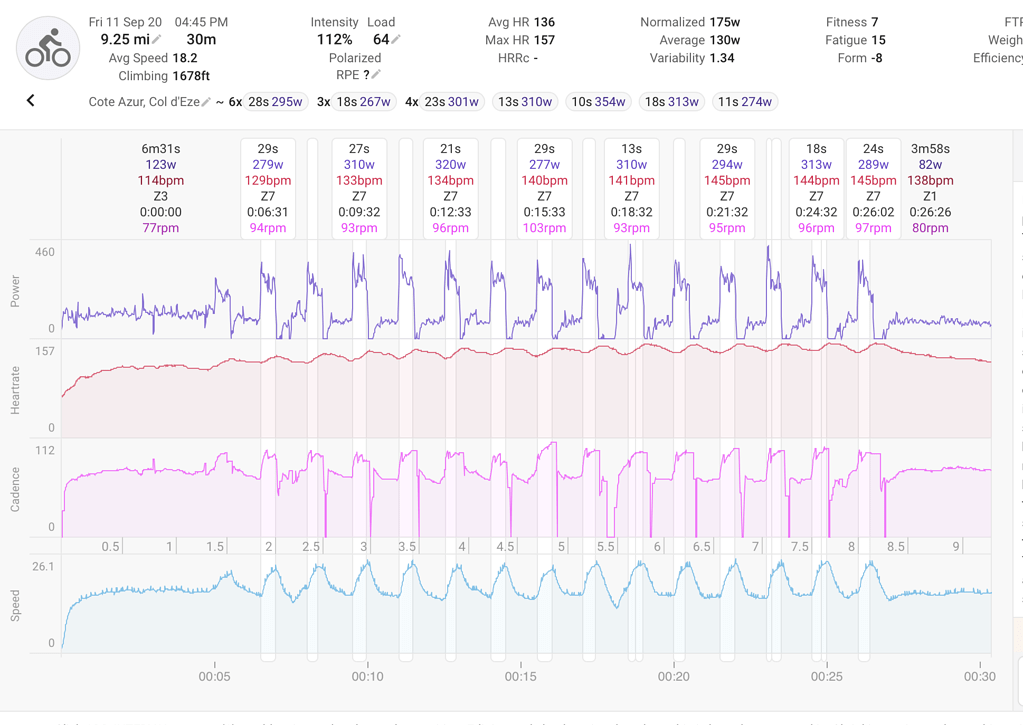Toggle the 6x 28s 295w interval set chip

(x=276, y=101)
